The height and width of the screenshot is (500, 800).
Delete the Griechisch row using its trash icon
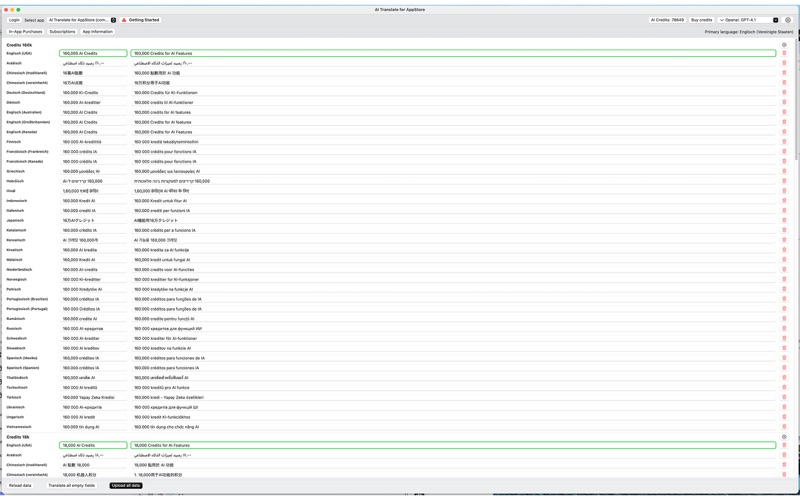[x=784, y=171]
